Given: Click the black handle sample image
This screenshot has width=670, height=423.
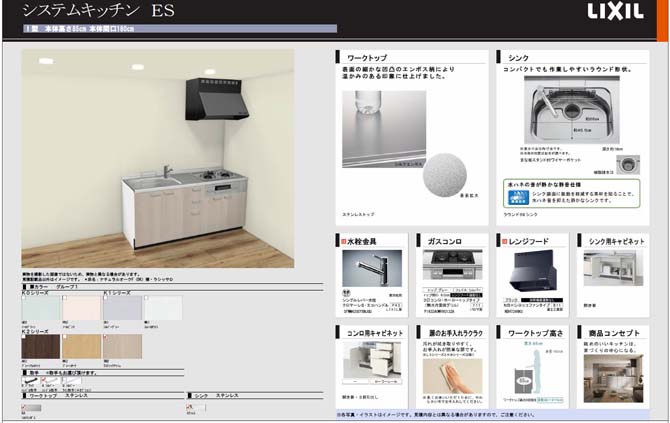Looking at the screenshot, I should click(31, 380).
